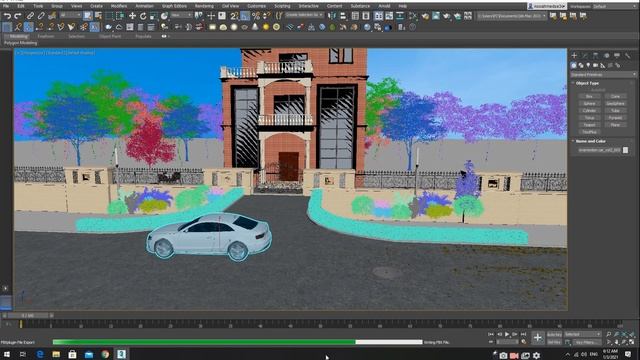This screenshot has height=360, width=640.
Task: Toggle Window/Crossing selection mode
Action: tap(120, 16)
